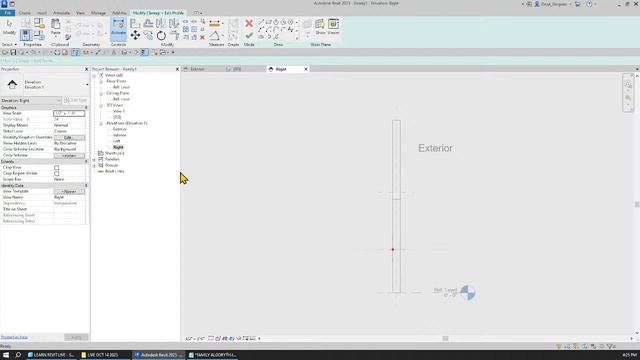The height and width of the screenshot is (360, 640).
Task: Switch to the {3D} view tab
Action: click(x=237, y=69)
